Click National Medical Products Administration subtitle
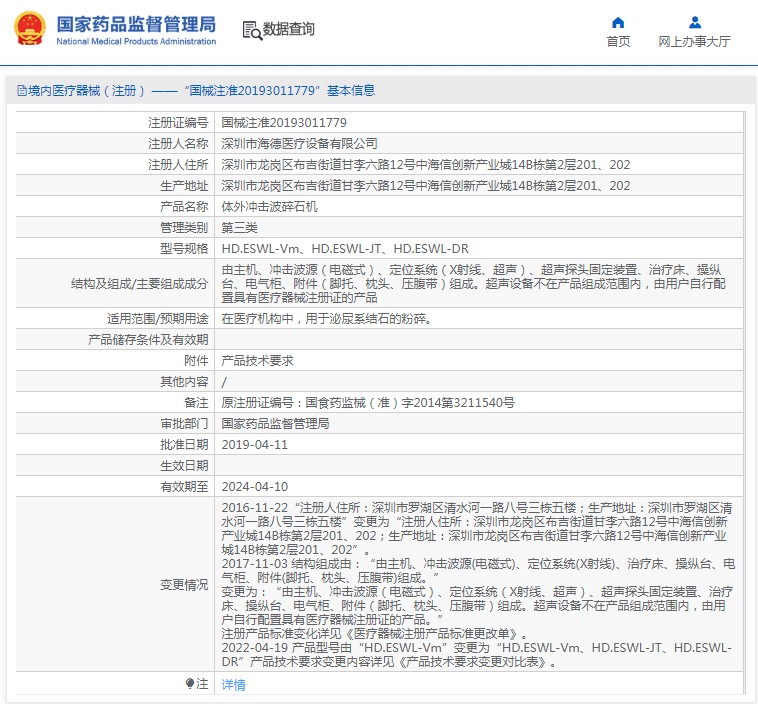Screen dimensions: 758x704 (136, 42)
